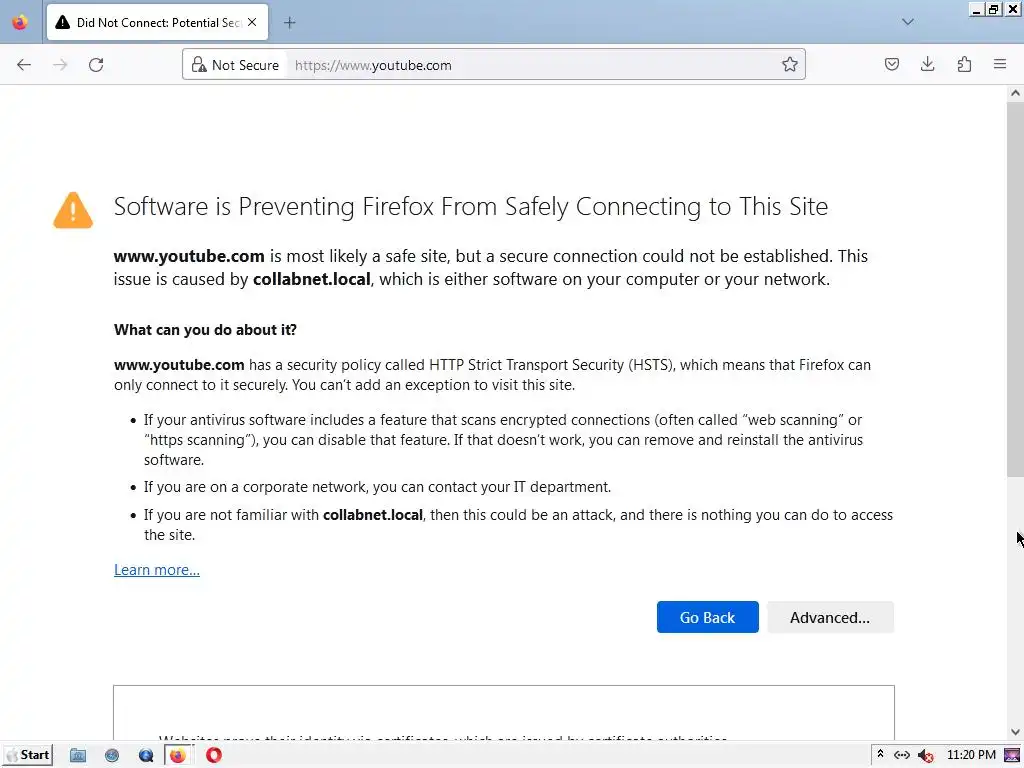This screenshot has height=768, width=1024.
Task: Expand hidden system tray icons
Action: pos(880,755)
